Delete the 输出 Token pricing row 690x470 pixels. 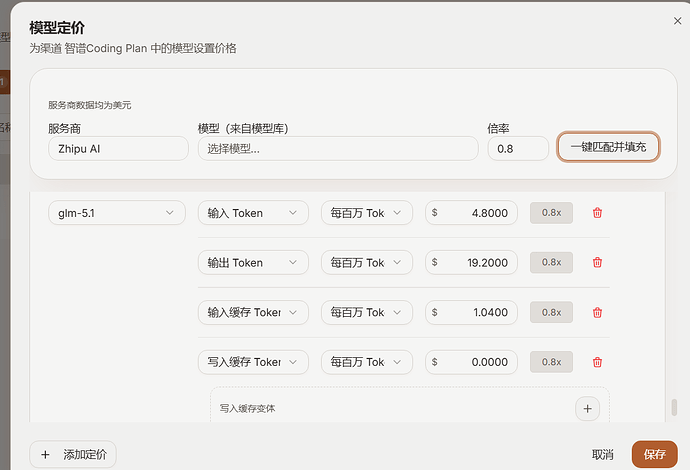click(x=597, y=263)
